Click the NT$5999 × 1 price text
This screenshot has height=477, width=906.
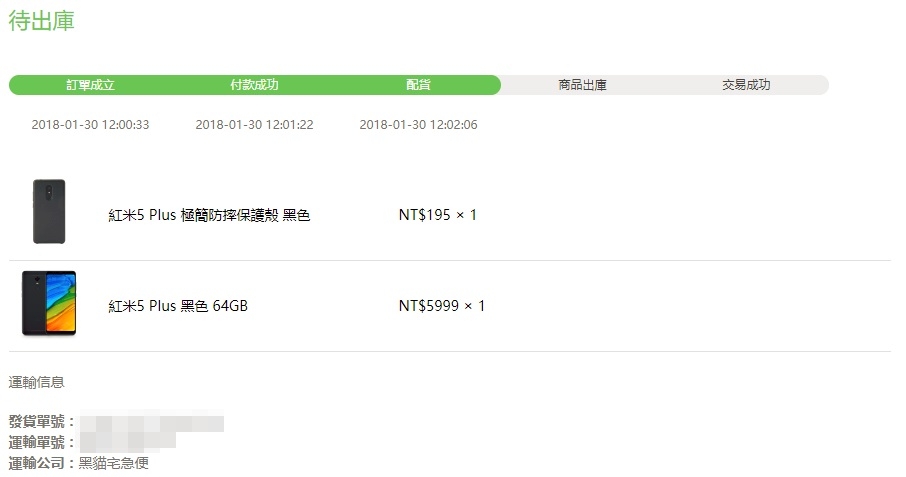click(441, 305)
